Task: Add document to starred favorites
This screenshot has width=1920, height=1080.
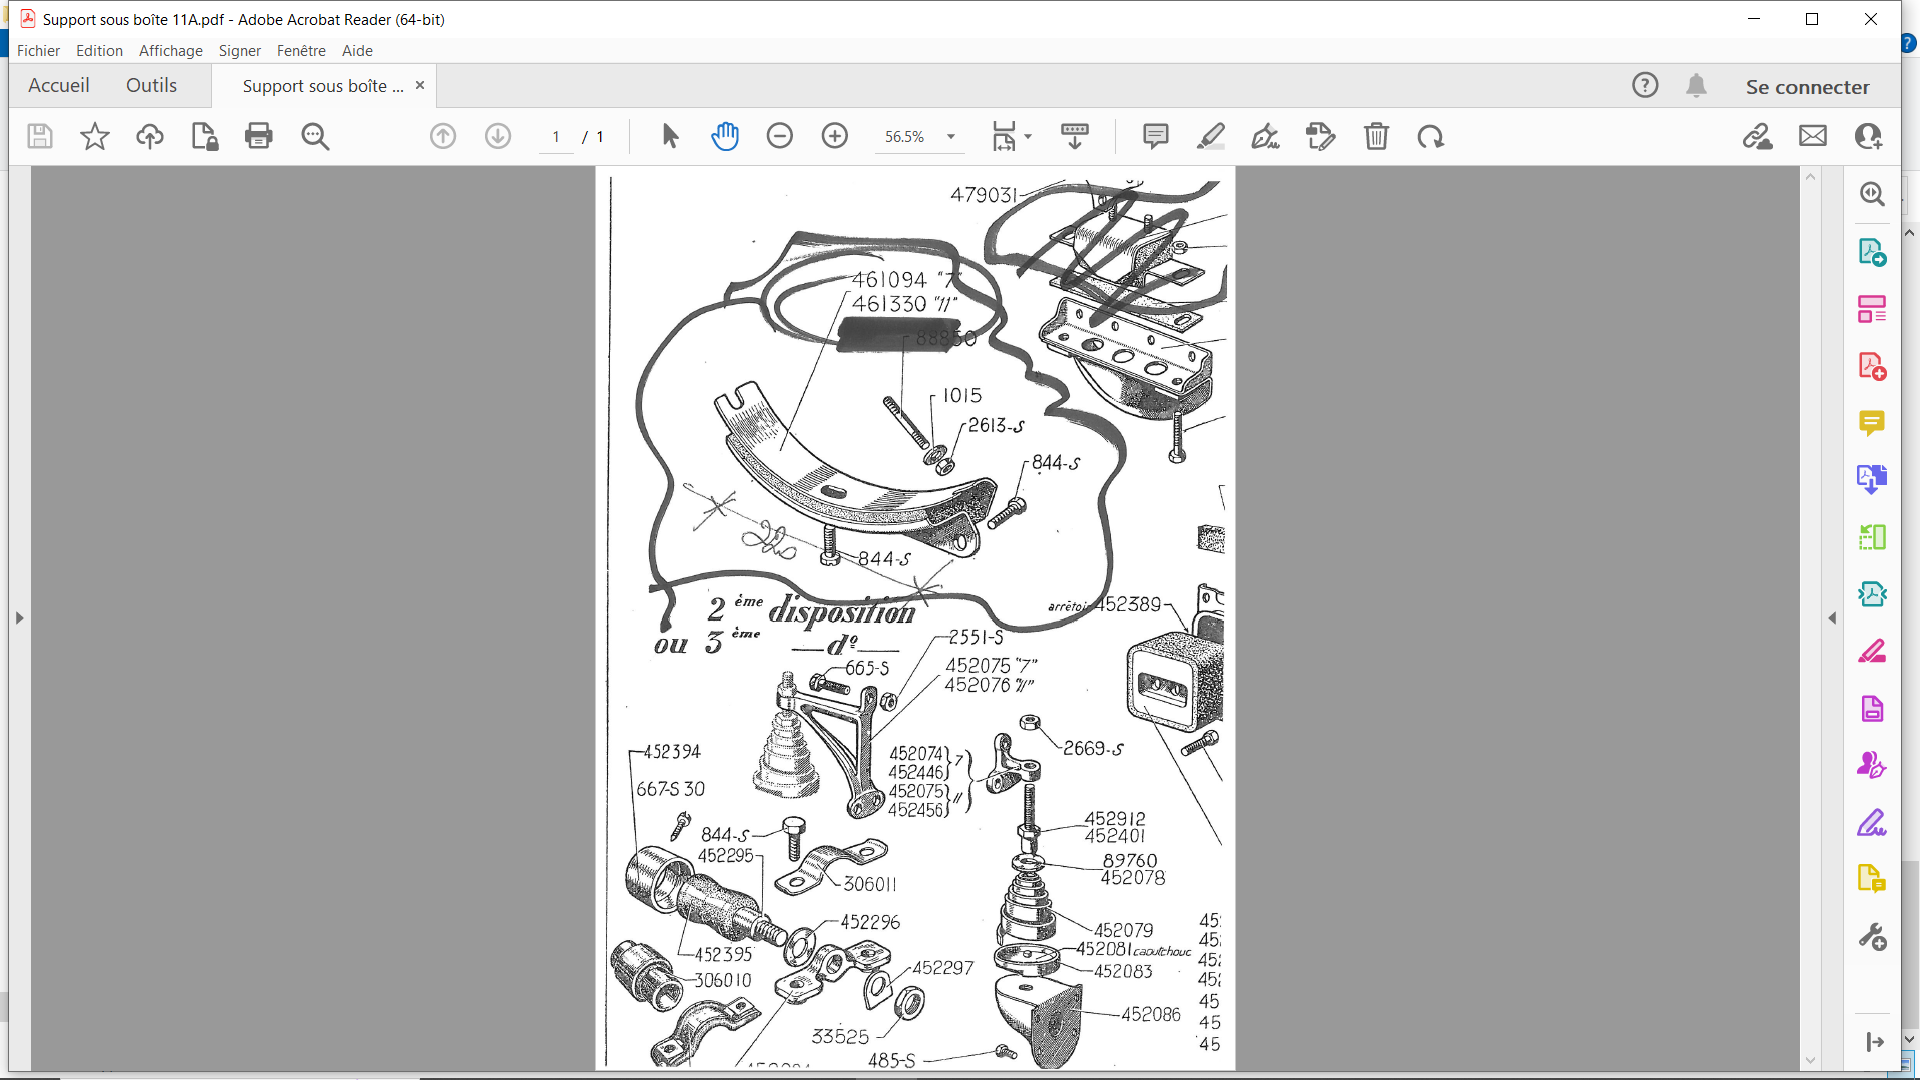Action: click(95, 136)
